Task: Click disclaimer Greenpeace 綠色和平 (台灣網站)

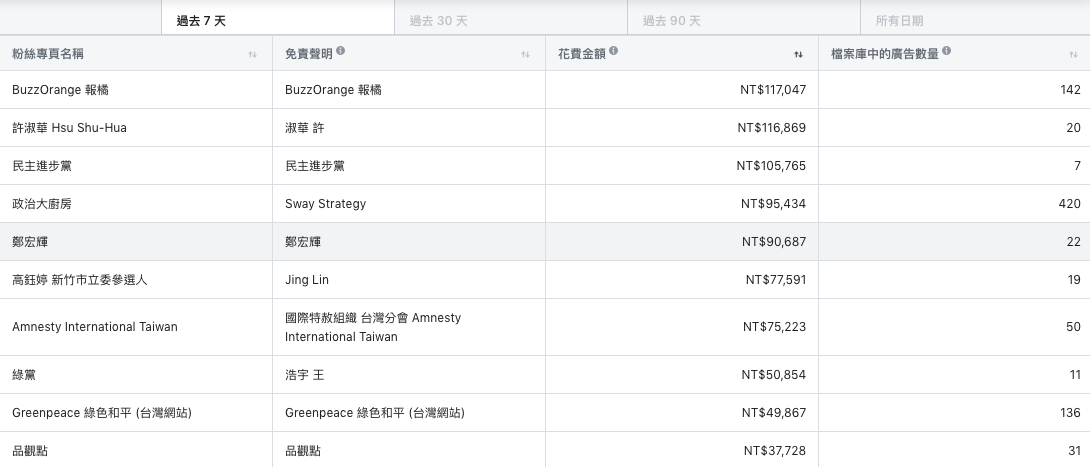Action: [x=375, y=413]
